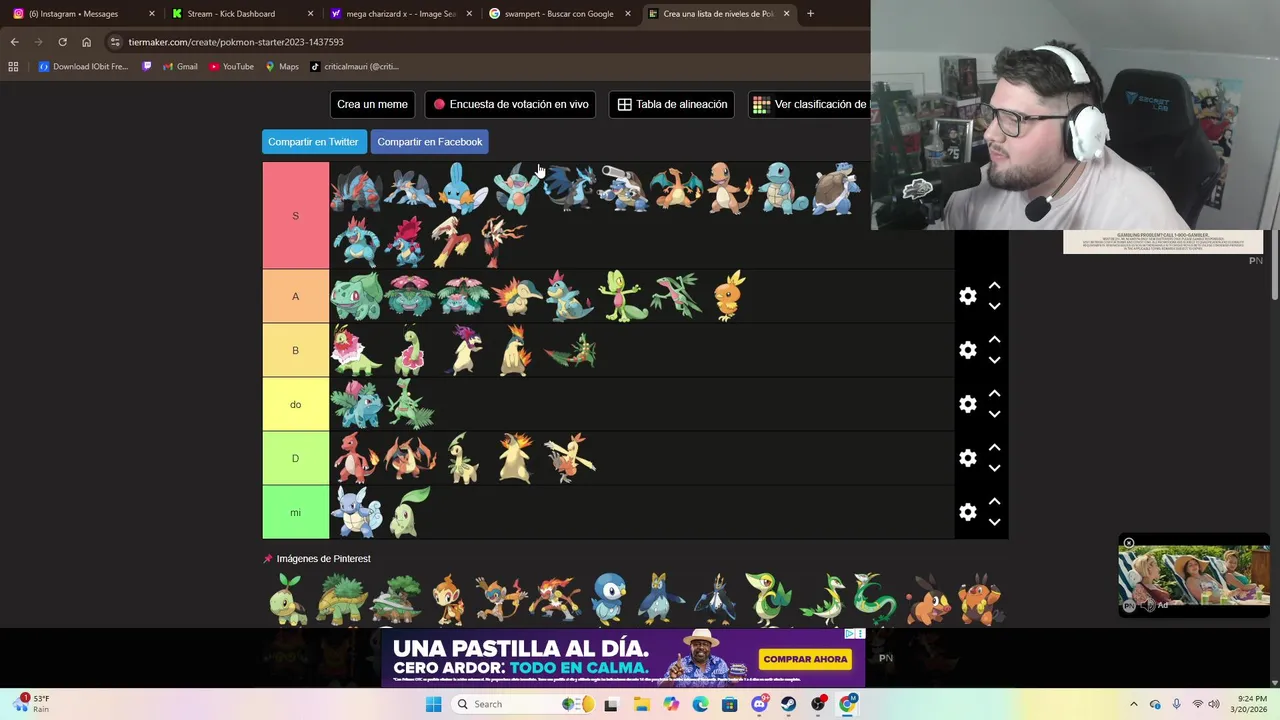This screenshot has height=720, width=1280.
Task: Select Snivy in the image pool
Action: click(769, 599)
